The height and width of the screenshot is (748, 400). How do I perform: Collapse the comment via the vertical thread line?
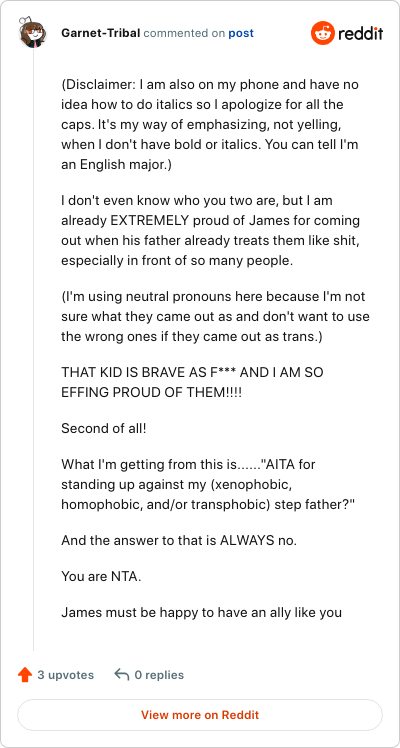click(x=33, y=348)
